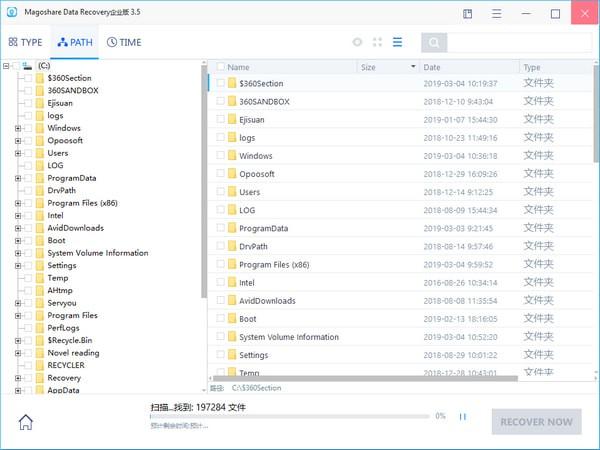Expand the $Recycle.Bin node in tree
Screen dimensions: 600x450
(18, 341)
